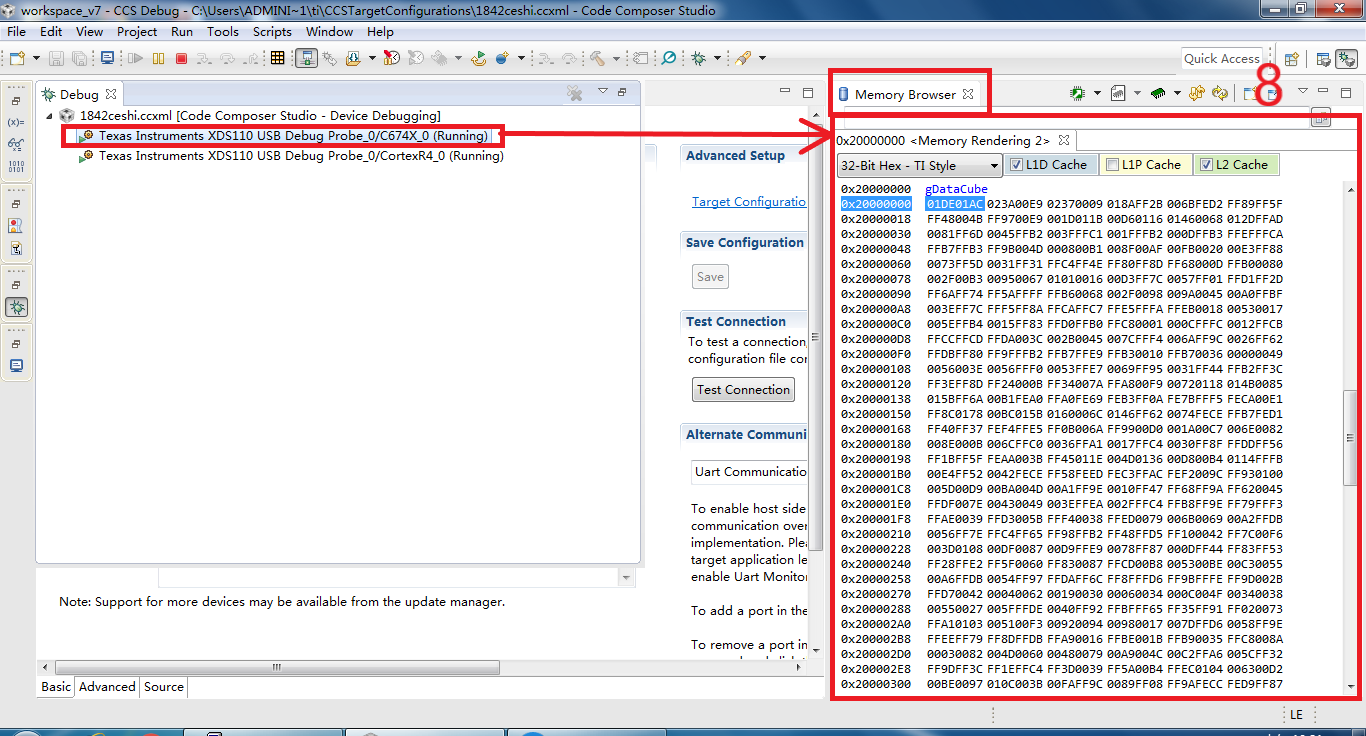Open the Run menu
The height and width of the screenshot is (736, 1366).
point(182,32)
